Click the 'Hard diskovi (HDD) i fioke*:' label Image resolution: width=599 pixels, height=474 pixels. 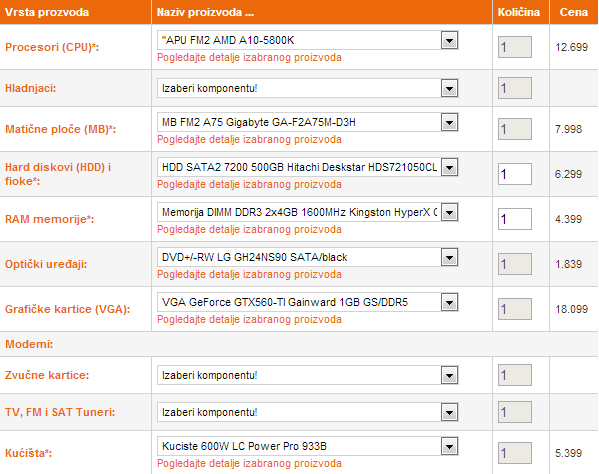coord(58,174)
